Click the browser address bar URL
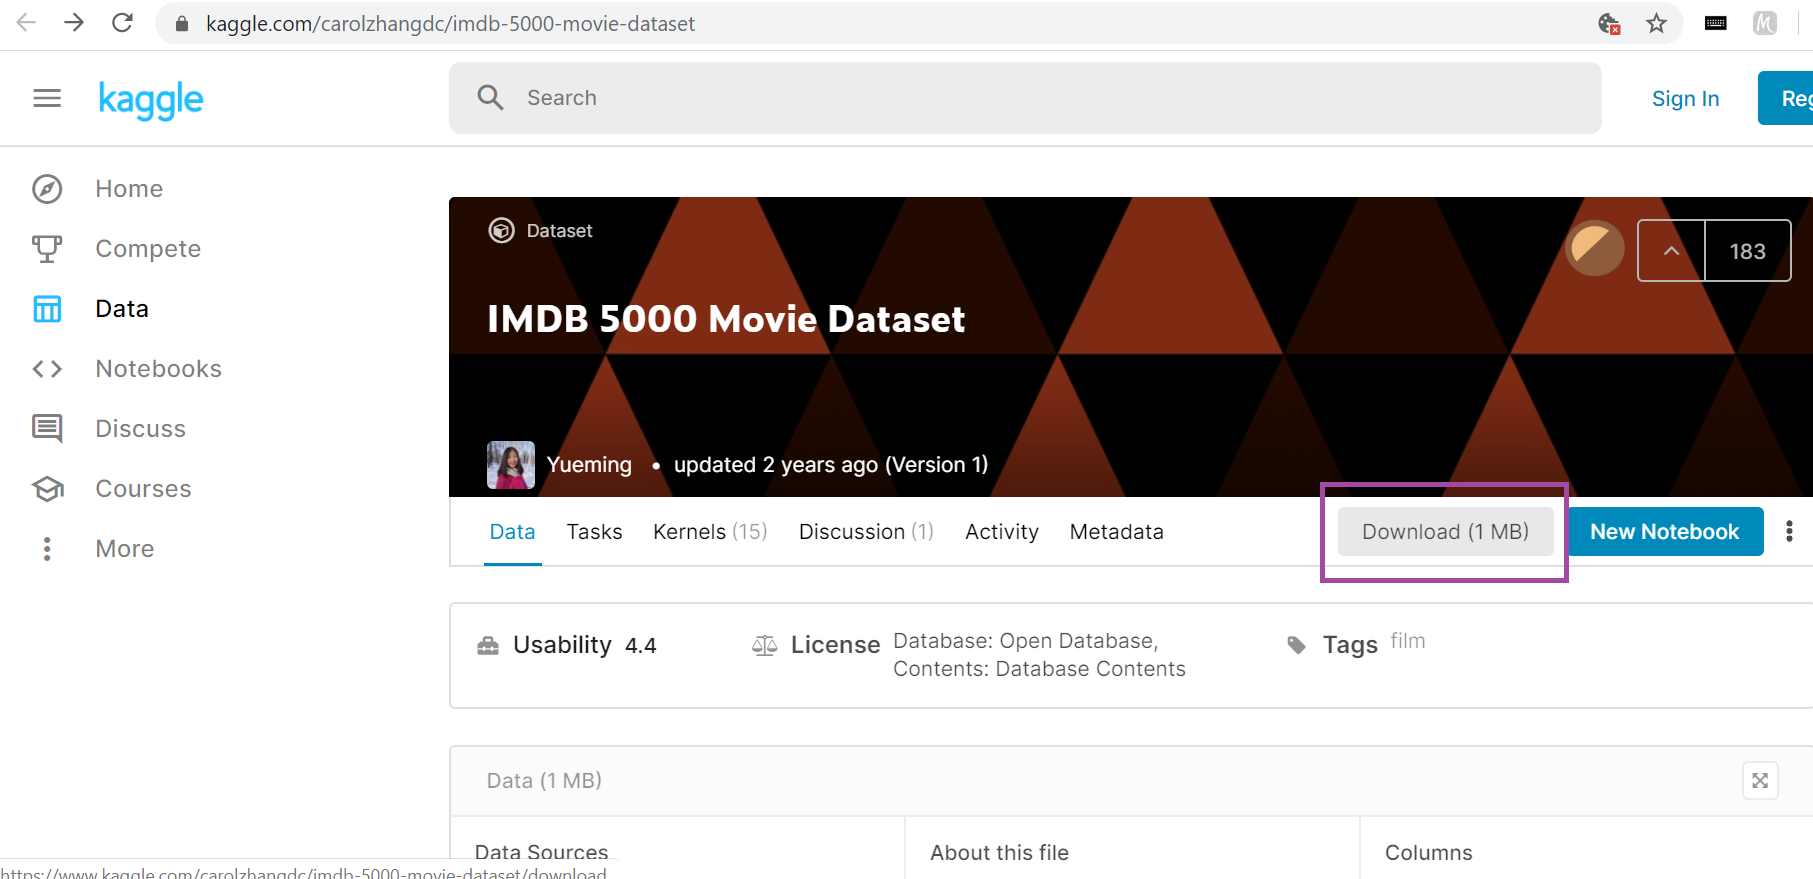1813x879 pixels. point(450,24)
